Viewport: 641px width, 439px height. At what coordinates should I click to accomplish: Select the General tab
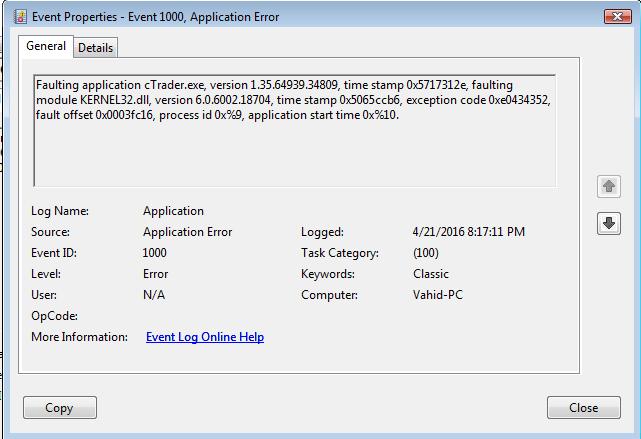[46, 46]
